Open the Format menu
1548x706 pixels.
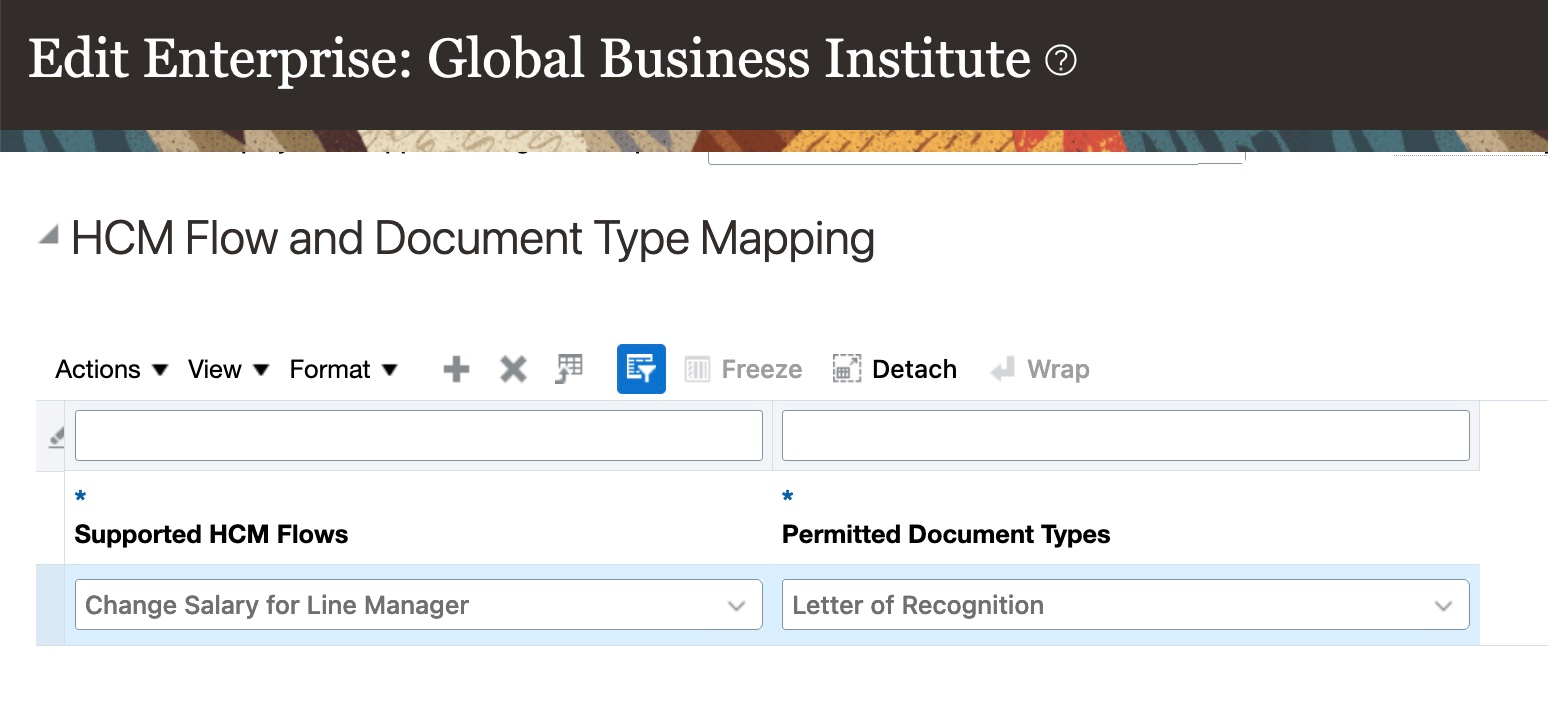pyautogui.click(x=343, y=370)
